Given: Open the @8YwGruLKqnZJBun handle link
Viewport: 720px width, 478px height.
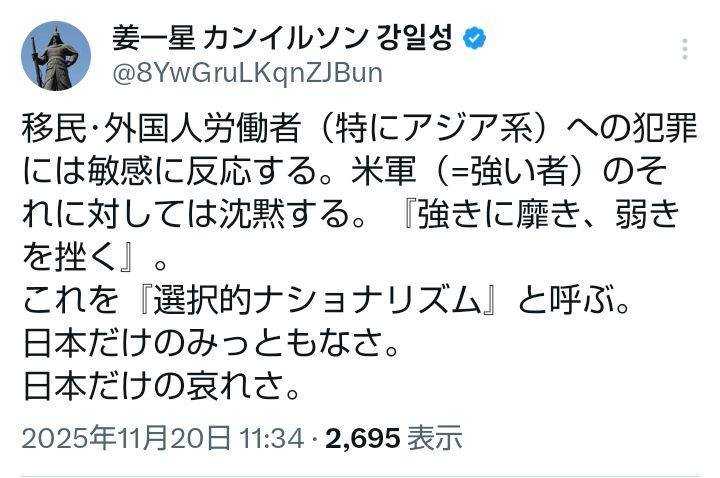Looking at the screenshot, I should (248, 73).
